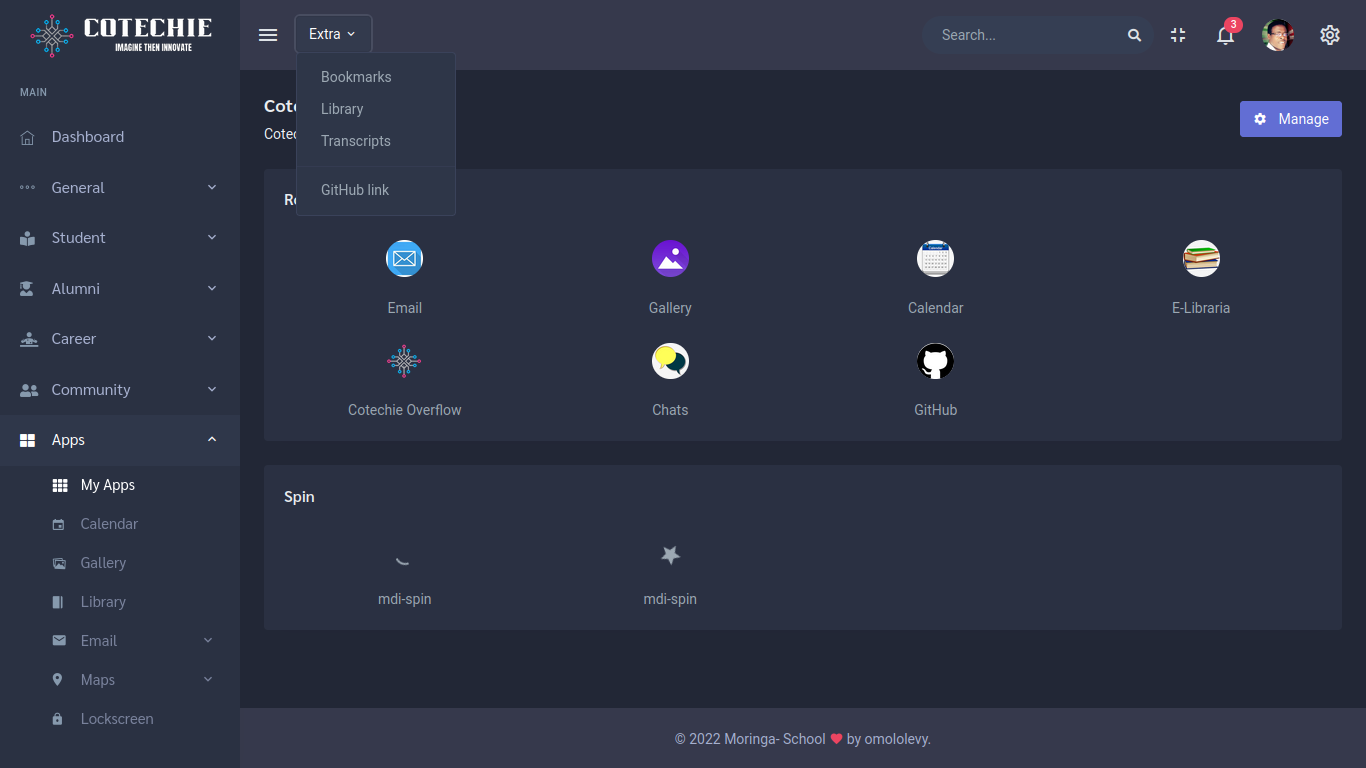Expand the Career sidebar menu
The image size is (1366, 768).
coord(120,339)
